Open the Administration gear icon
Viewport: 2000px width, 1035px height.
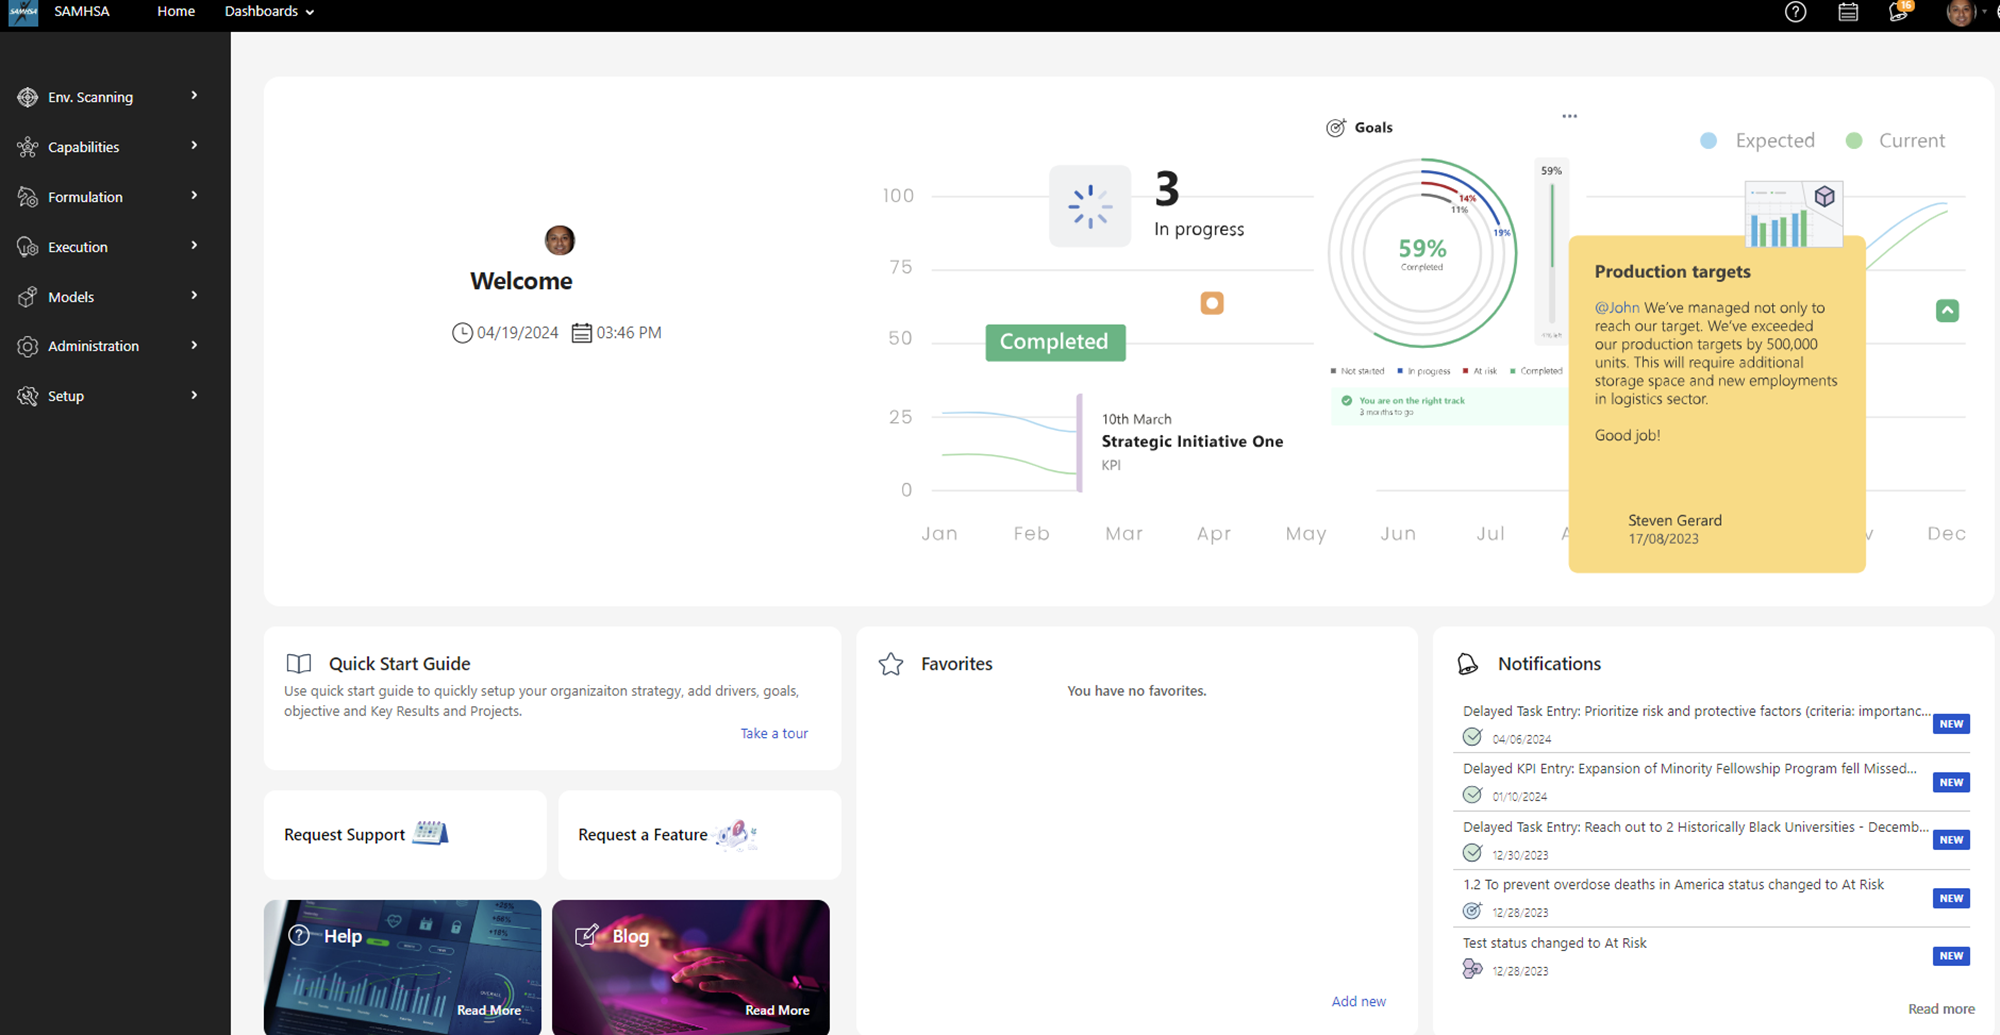pos(27,345)
